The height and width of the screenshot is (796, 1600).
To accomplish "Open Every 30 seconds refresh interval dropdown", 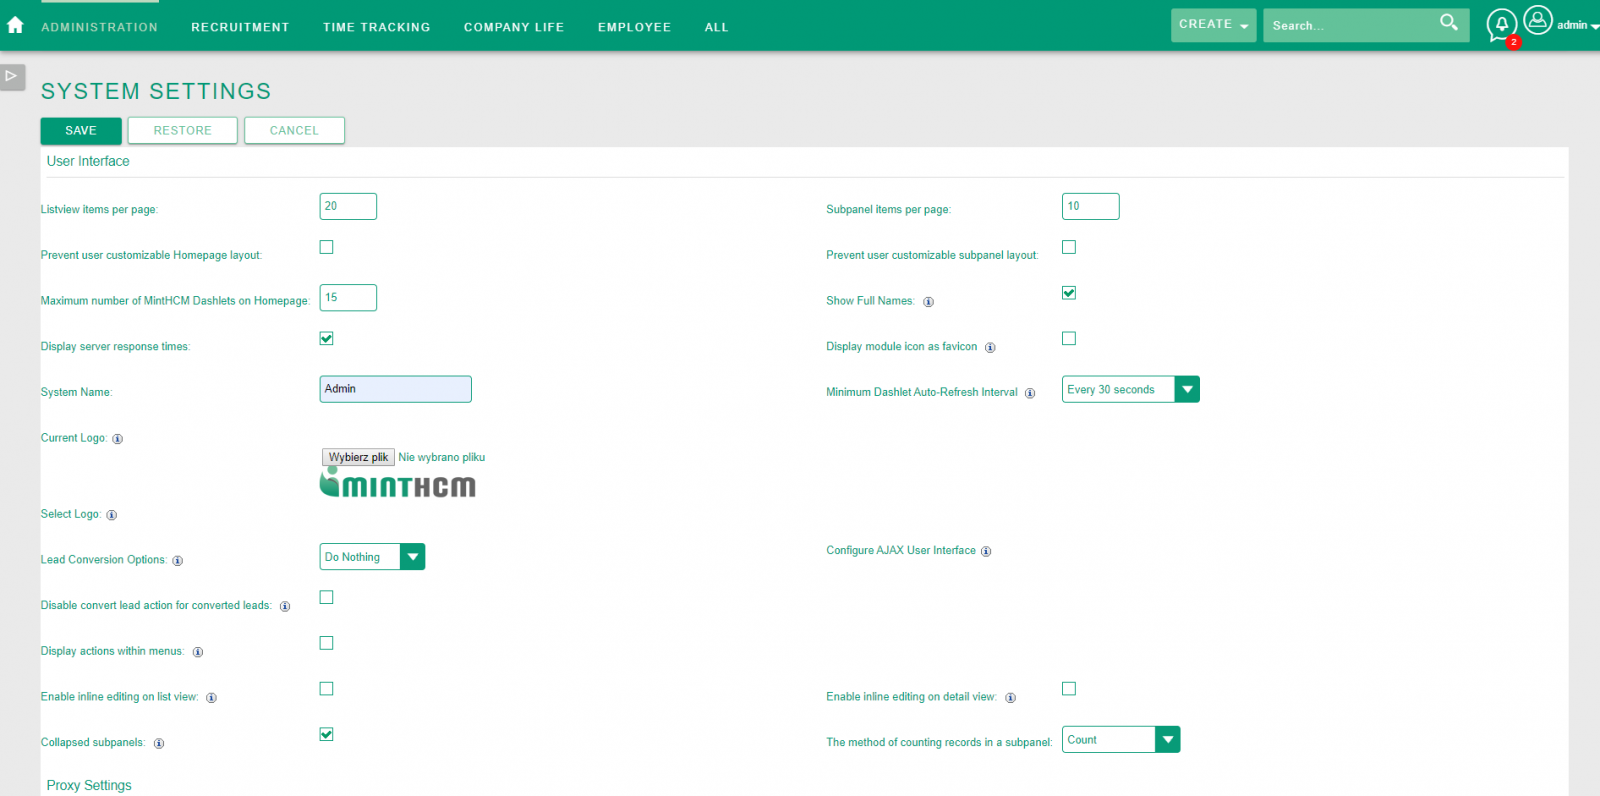I will coord(1130,389).
